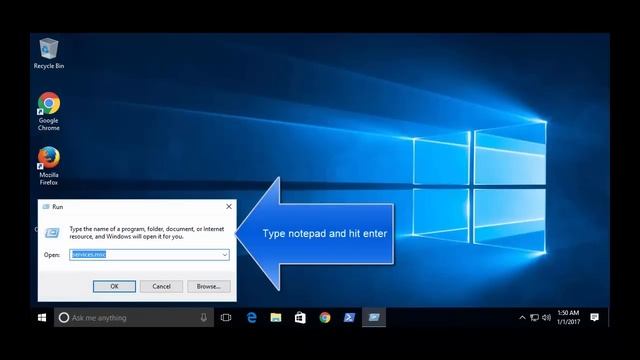The width and height of the screenshot is (640, 360).
Task: Expand the Open combo box dropdown arrow
Action: point(224,255)
